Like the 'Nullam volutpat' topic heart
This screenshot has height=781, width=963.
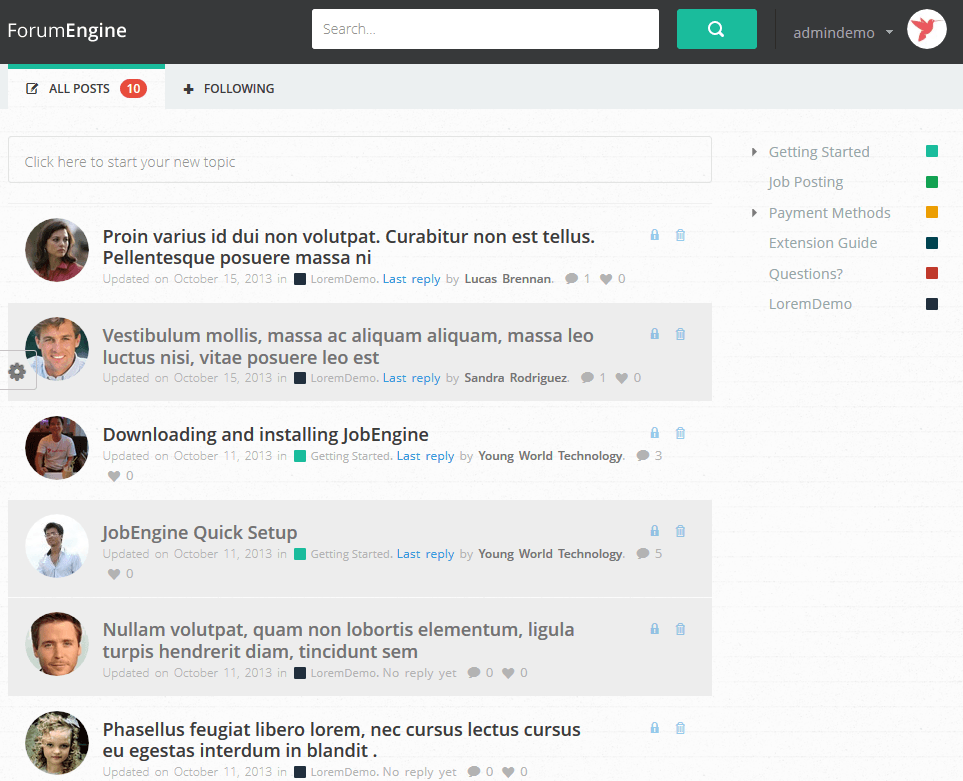pyautogui.click(x=509, y=673)
